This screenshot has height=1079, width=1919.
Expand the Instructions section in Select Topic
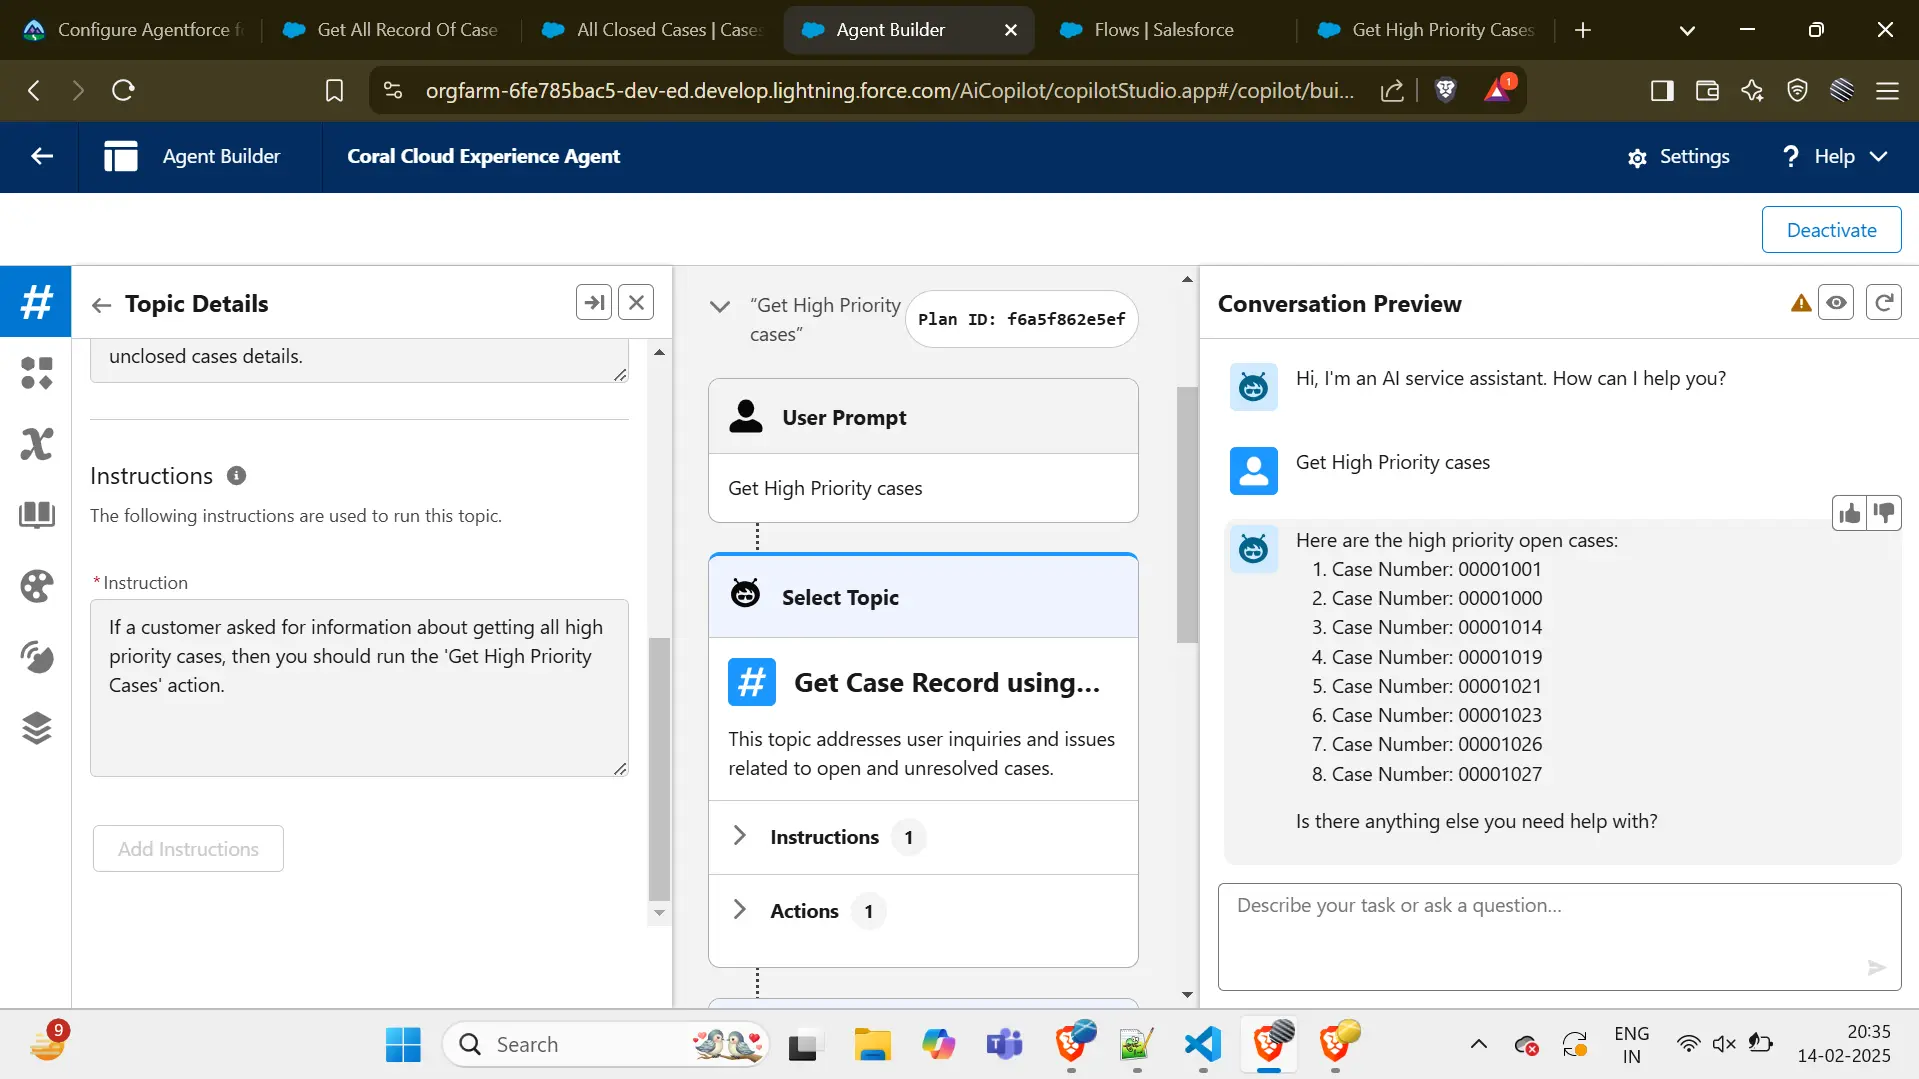(x=739, y=836)
